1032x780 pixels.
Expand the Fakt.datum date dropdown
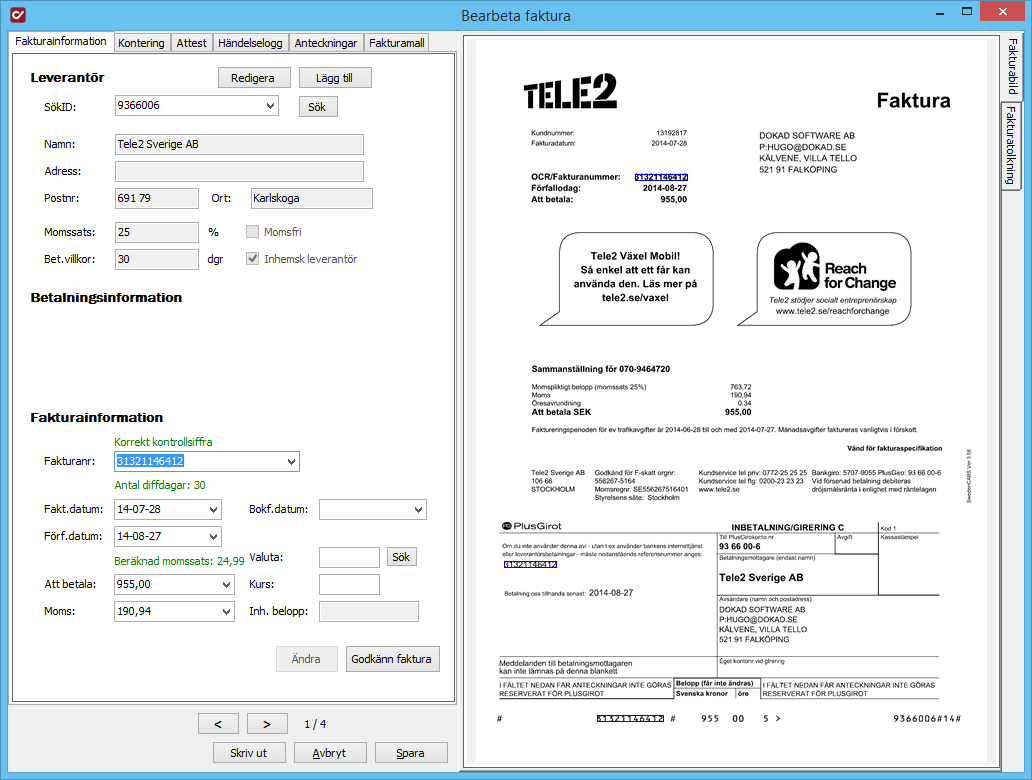pyautogui.click(x=213, y=509)
